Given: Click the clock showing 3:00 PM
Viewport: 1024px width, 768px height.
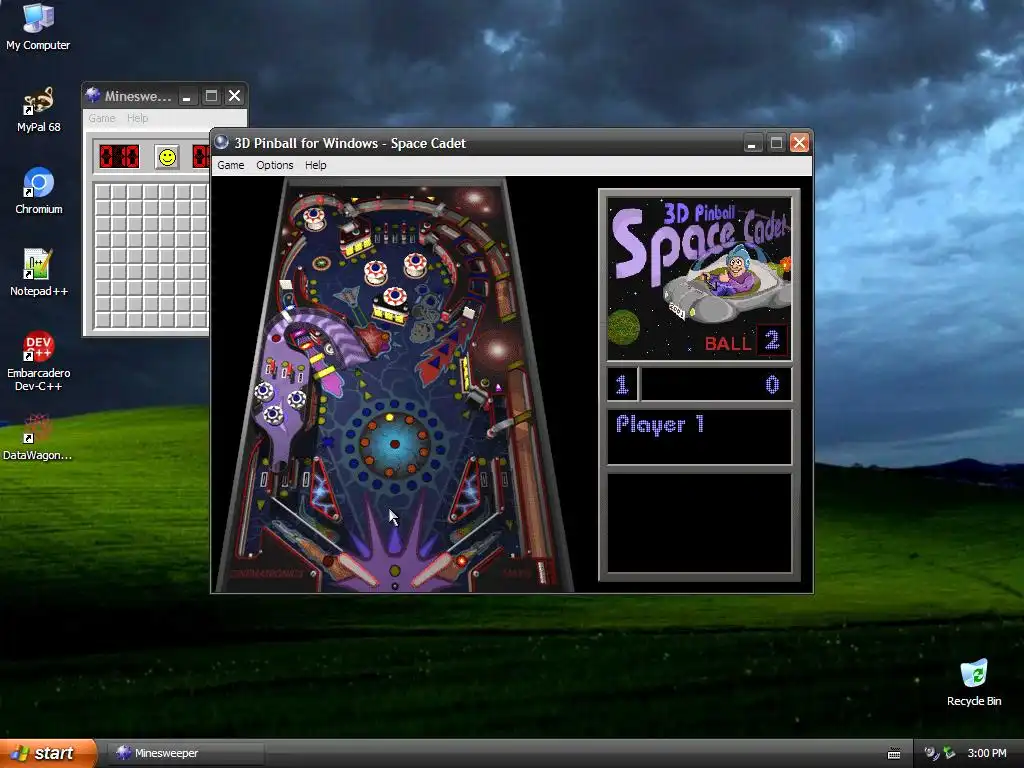Looking at the screenshot, I should (x=987, y=753).
